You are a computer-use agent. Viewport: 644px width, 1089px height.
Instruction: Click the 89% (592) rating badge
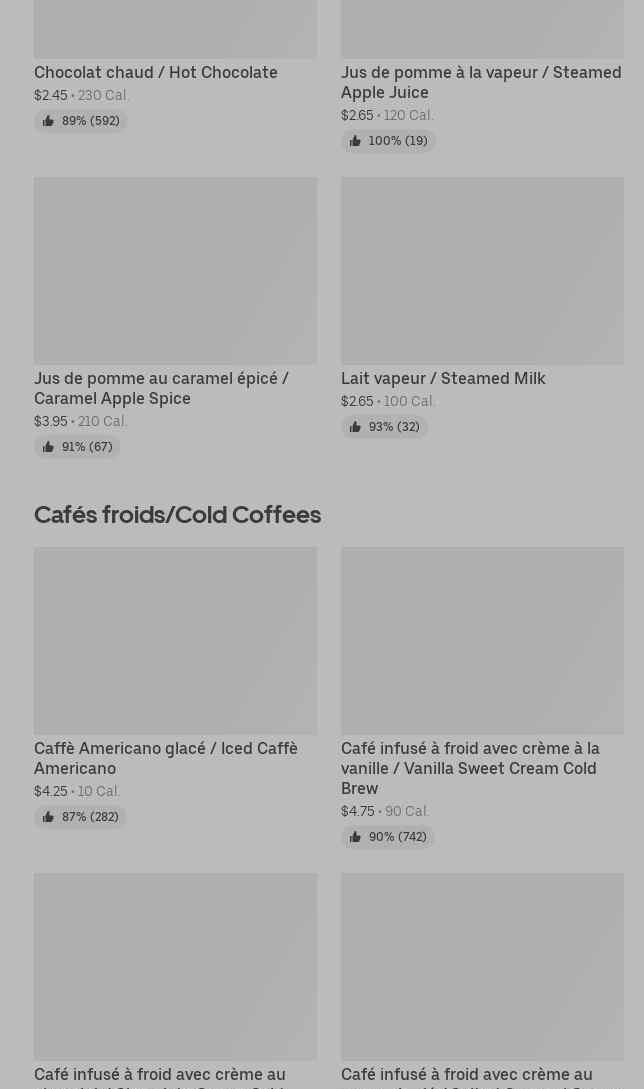(x=81, y=121)
